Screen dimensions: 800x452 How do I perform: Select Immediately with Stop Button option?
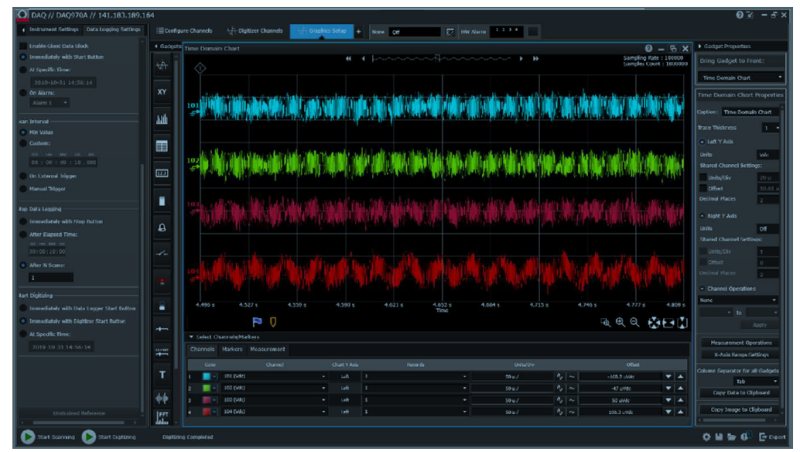click(23, 221)
